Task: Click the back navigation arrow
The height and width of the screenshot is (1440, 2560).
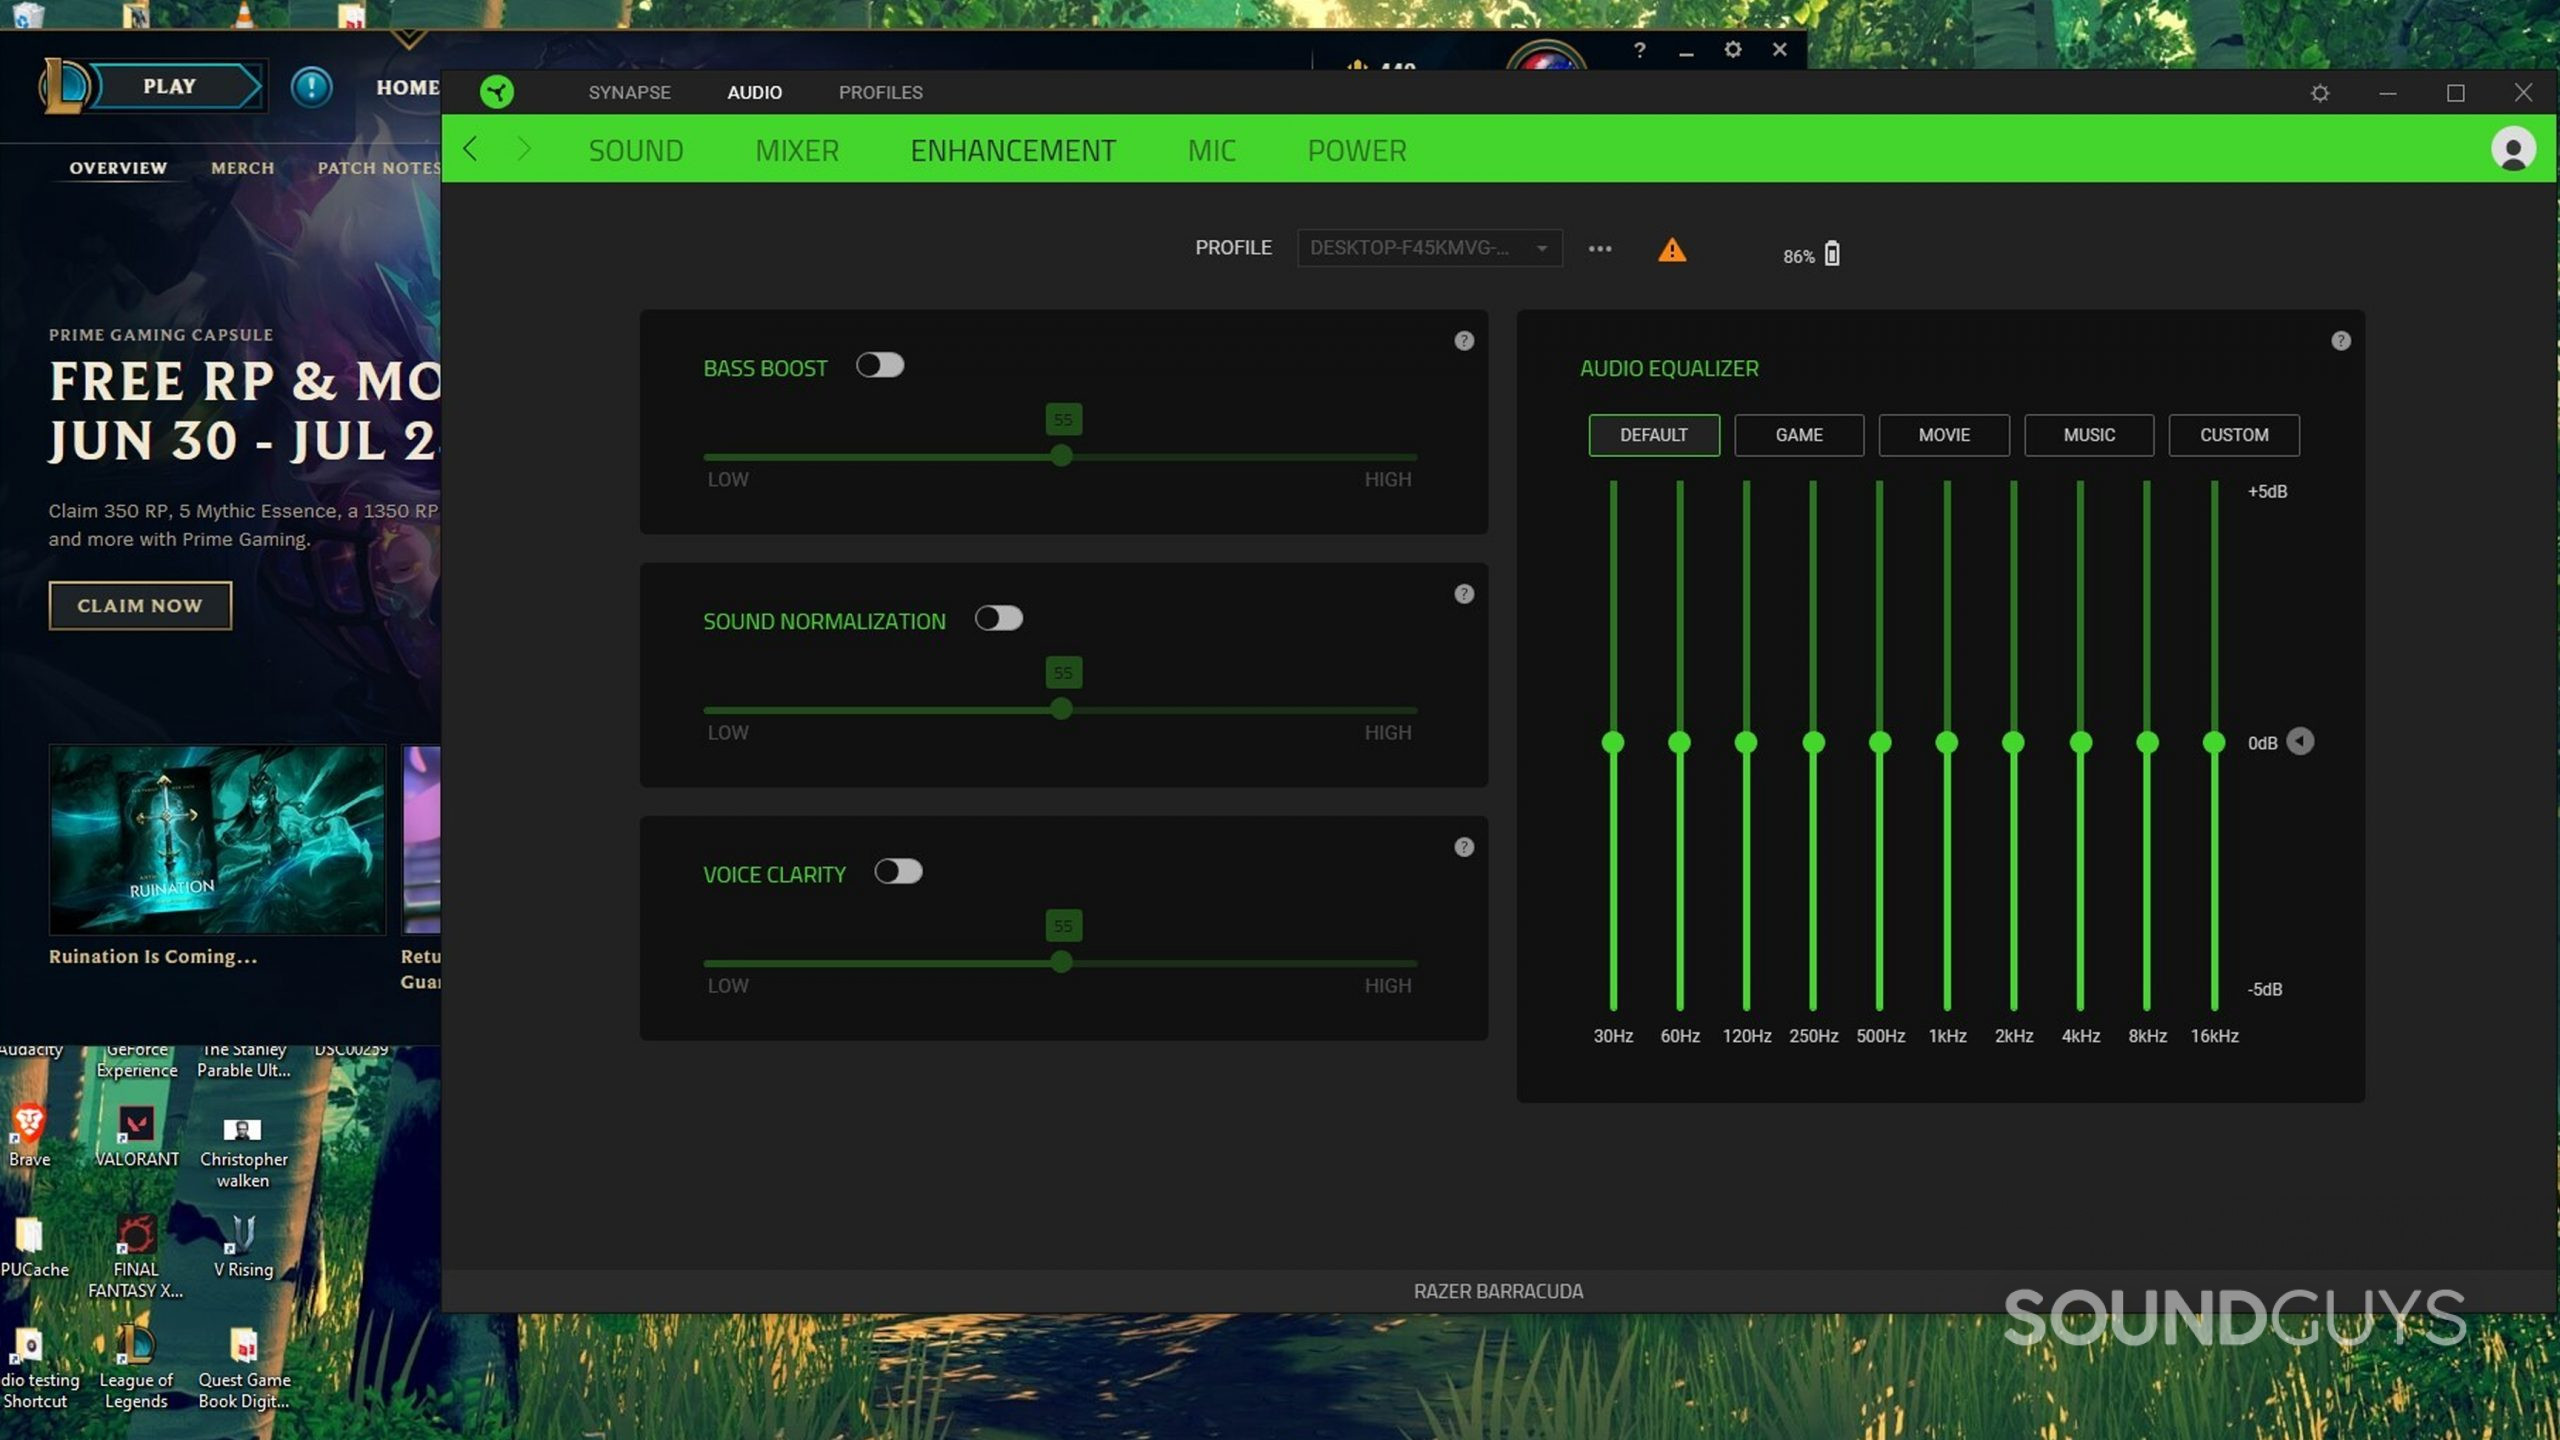Action: pos(471,149)
